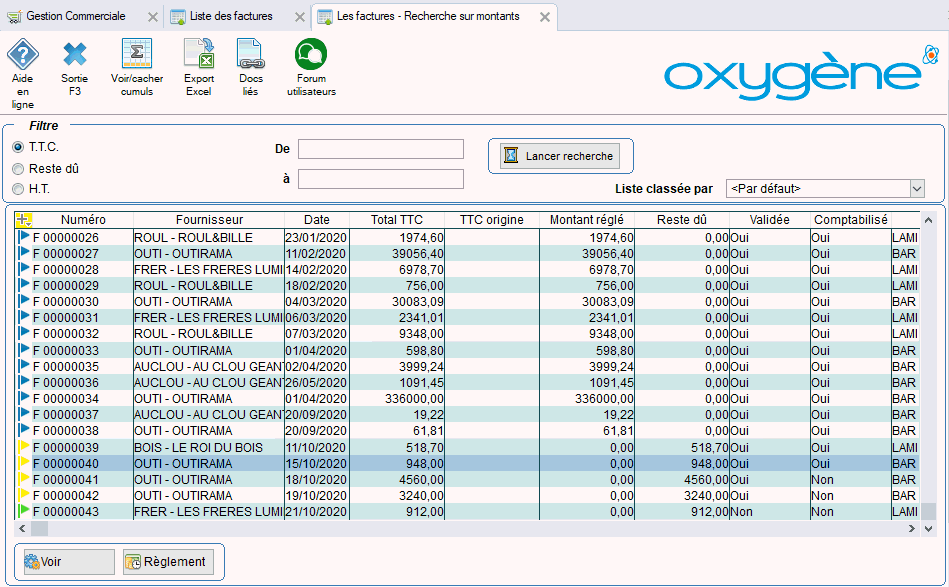Switch to the Gestion Commerciale tab
This screenshot has width=949, height=587.
76,17
